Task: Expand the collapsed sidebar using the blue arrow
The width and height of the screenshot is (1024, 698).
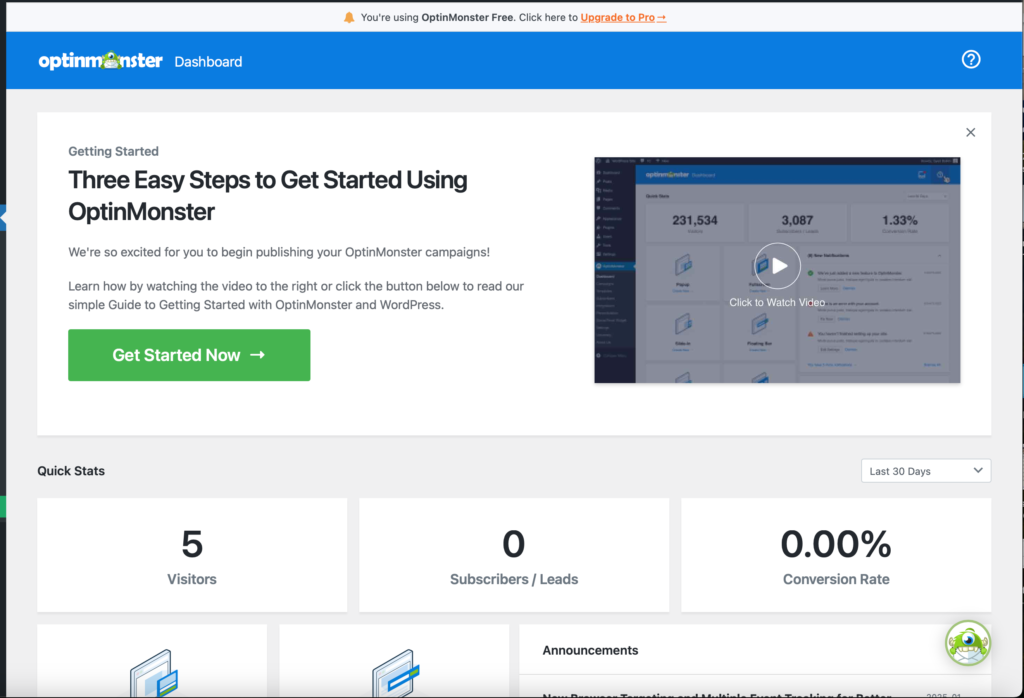Action: (4, 218)
